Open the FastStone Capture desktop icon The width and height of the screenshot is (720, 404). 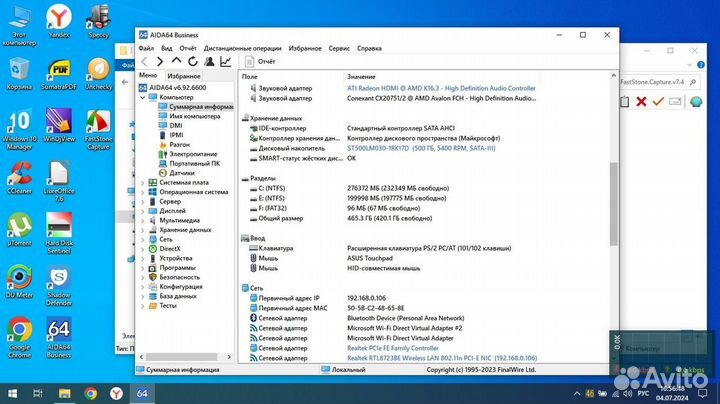(98, 130)
